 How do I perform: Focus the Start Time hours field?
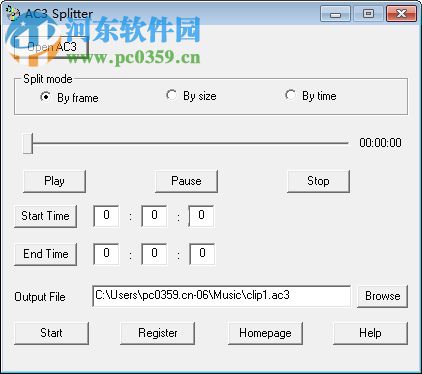click(106, 216)
